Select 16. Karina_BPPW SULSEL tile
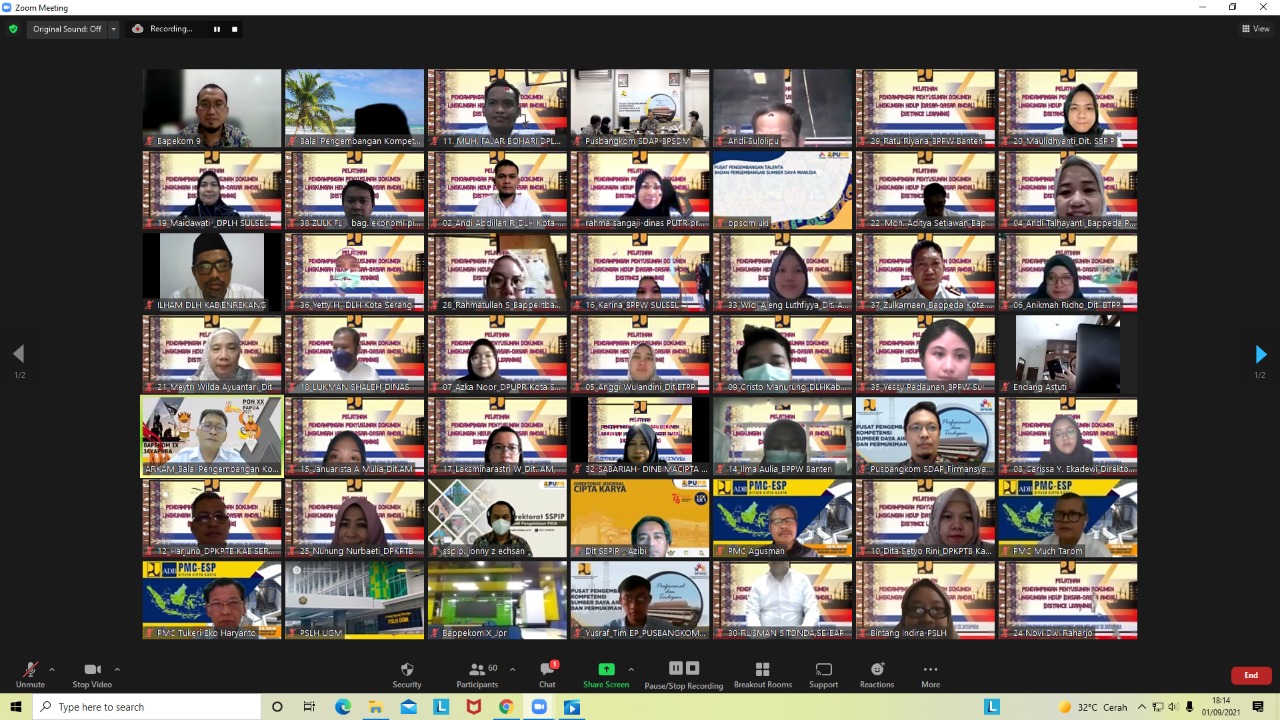The width and height of the screenshot is (1280, 720). (x=640, y=272)
